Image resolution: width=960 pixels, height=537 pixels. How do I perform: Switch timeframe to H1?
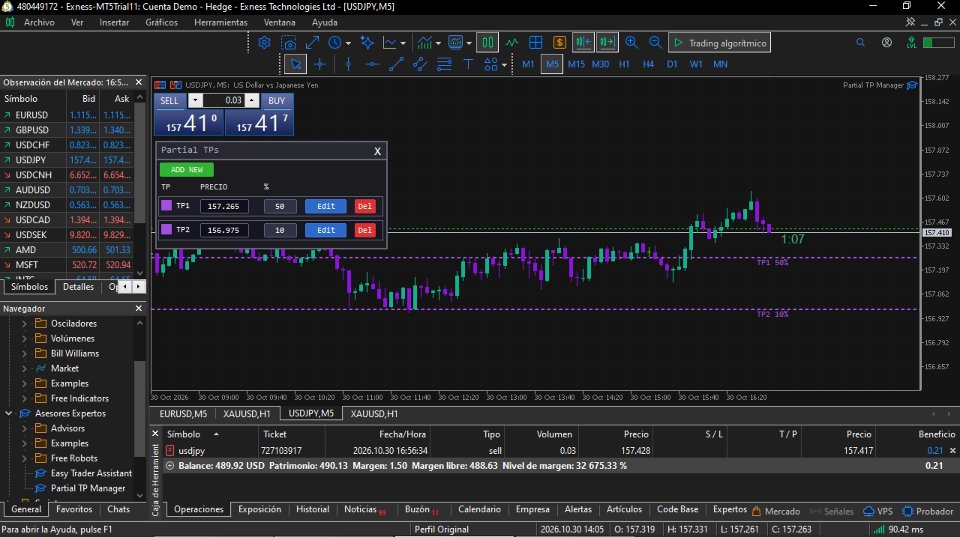point(624,64)
